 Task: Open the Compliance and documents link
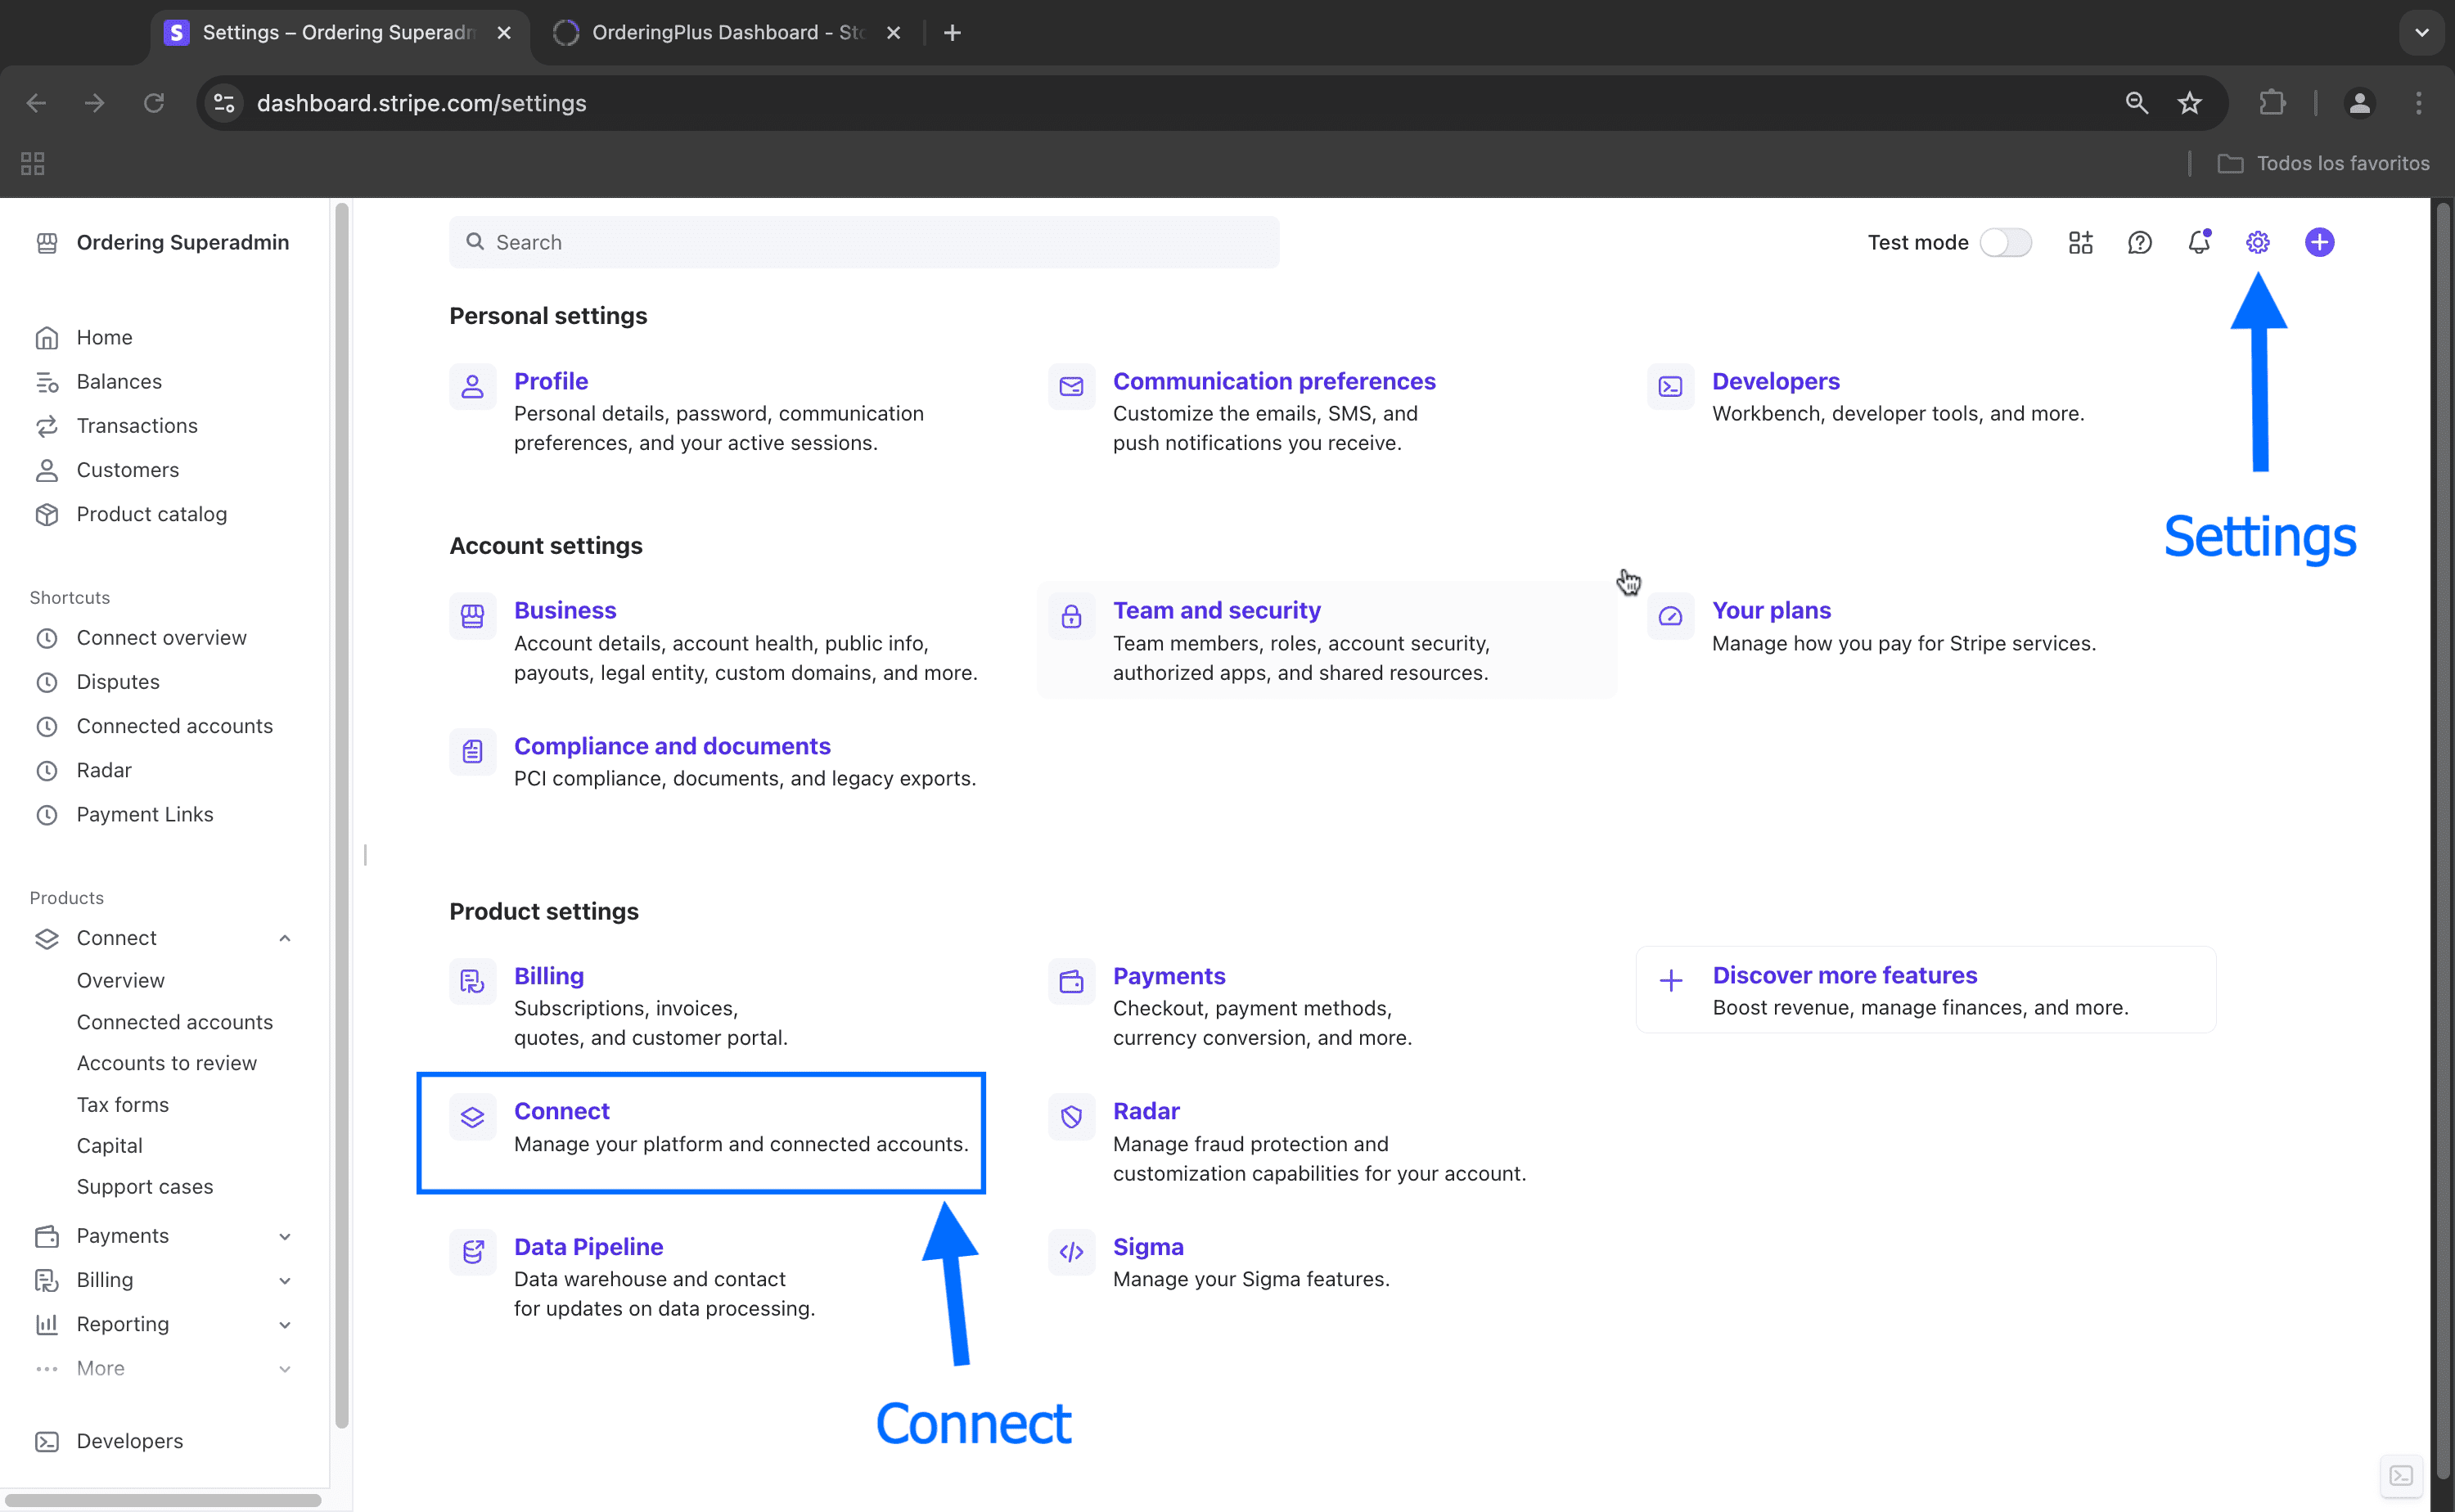click(672, 746)
